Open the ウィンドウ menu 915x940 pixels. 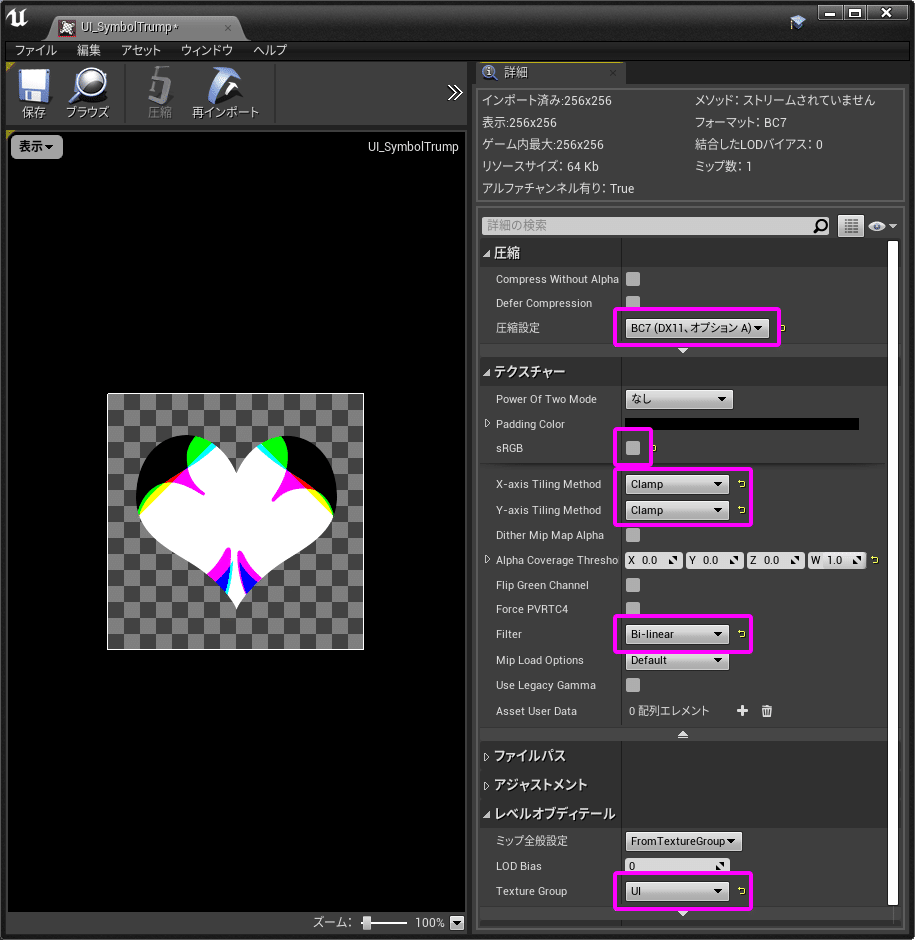[207, 50]
